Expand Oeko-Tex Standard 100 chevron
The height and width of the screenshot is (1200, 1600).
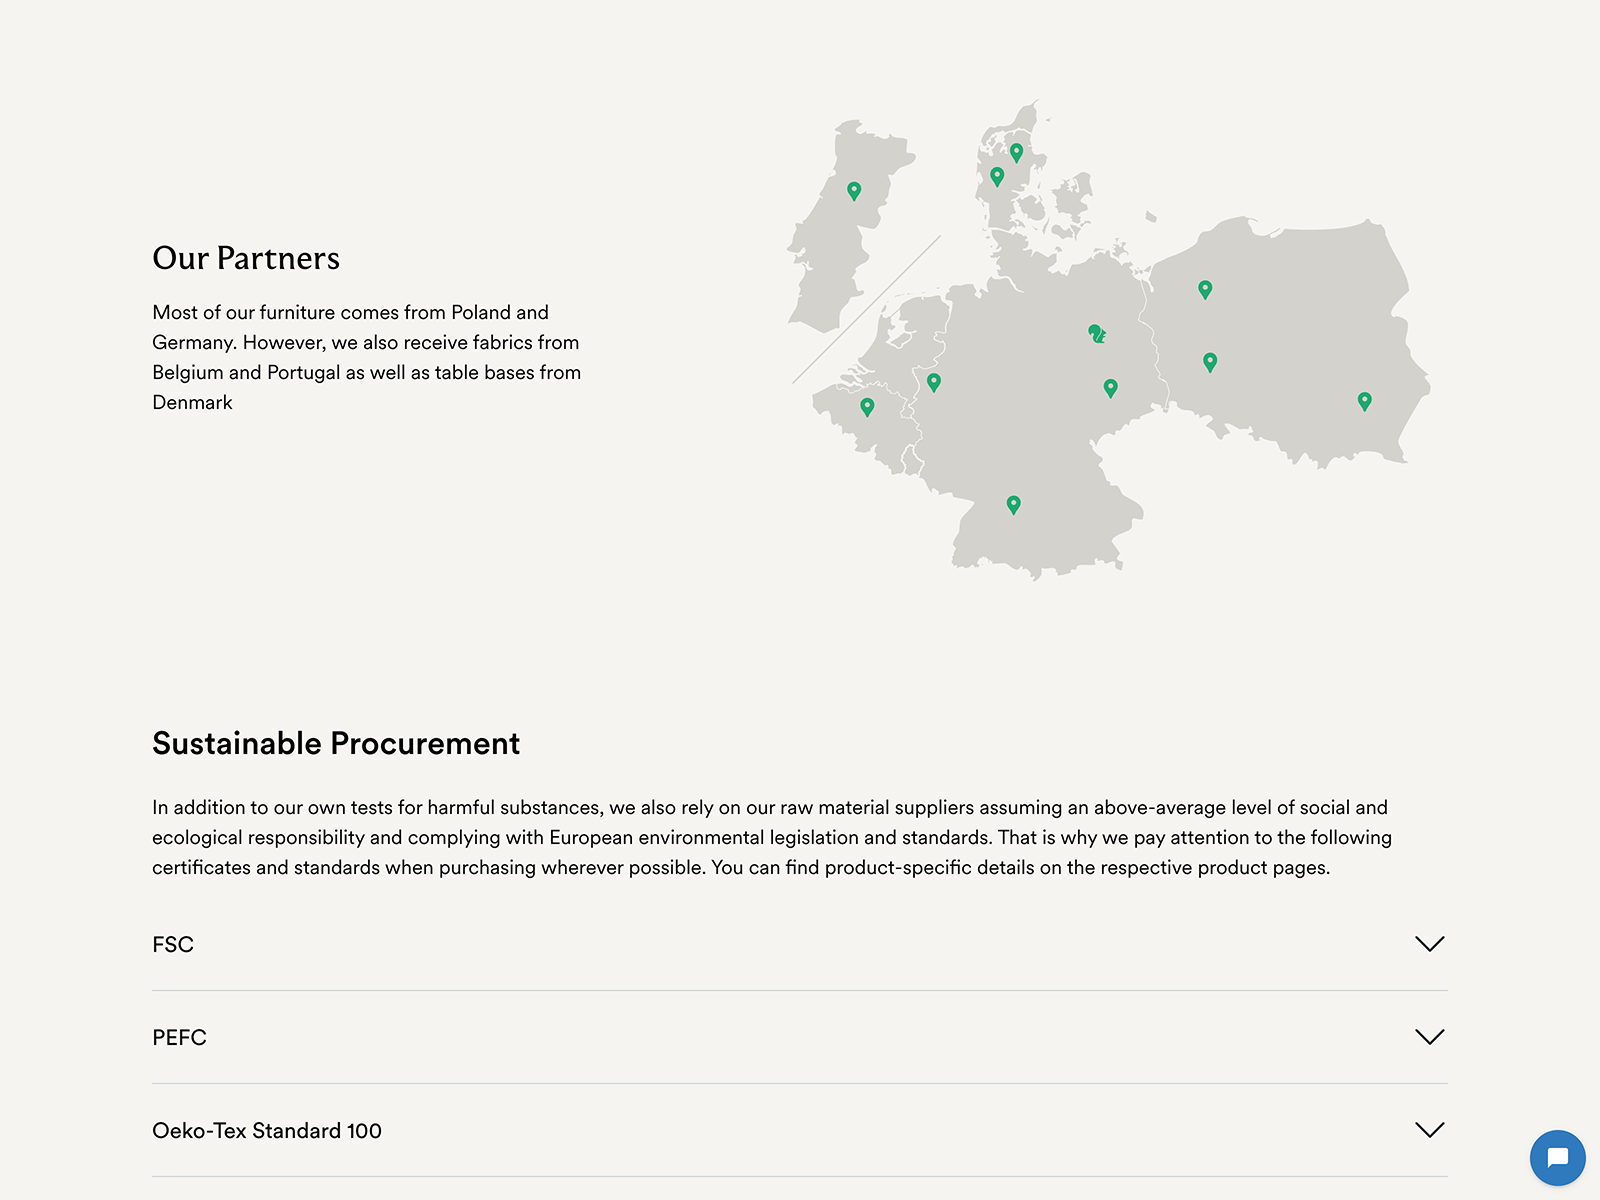(1430, 1130)
